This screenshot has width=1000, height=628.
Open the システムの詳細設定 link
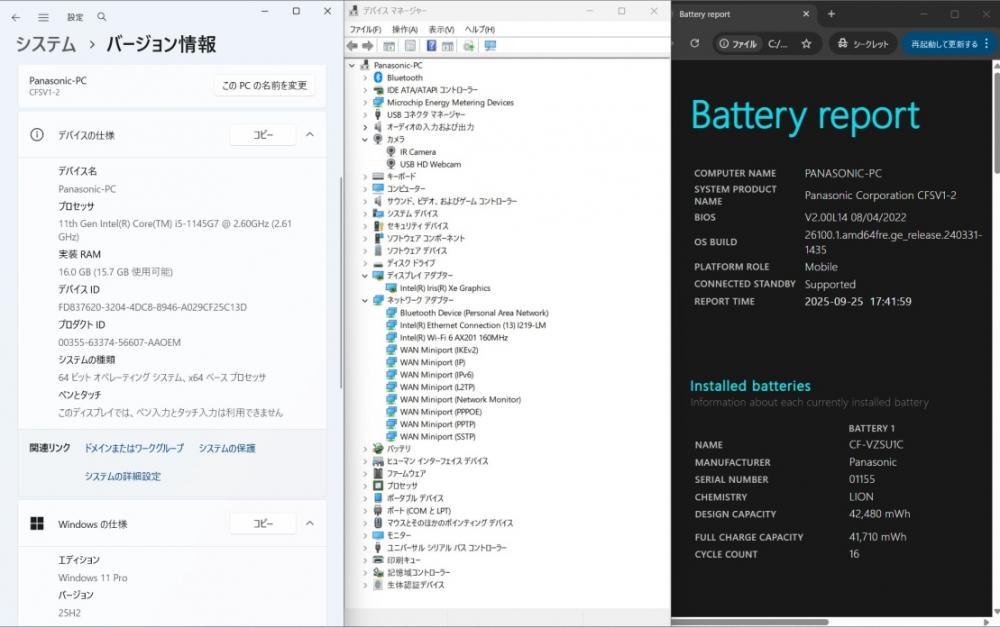point(122,477)
